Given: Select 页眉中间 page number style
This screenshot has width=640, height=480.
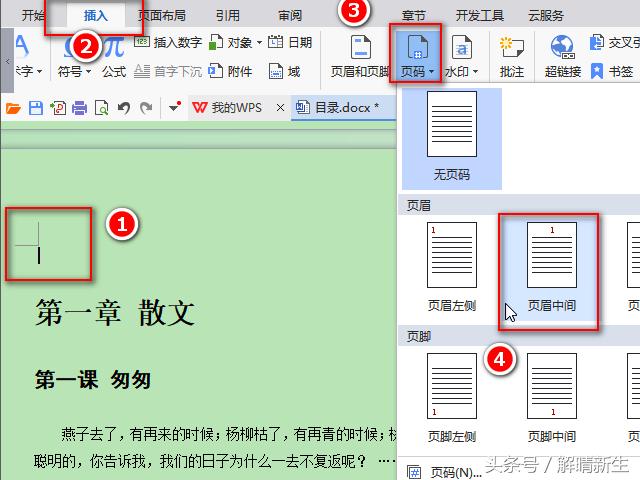Looking at the screenshot, I should pos(552,267).
